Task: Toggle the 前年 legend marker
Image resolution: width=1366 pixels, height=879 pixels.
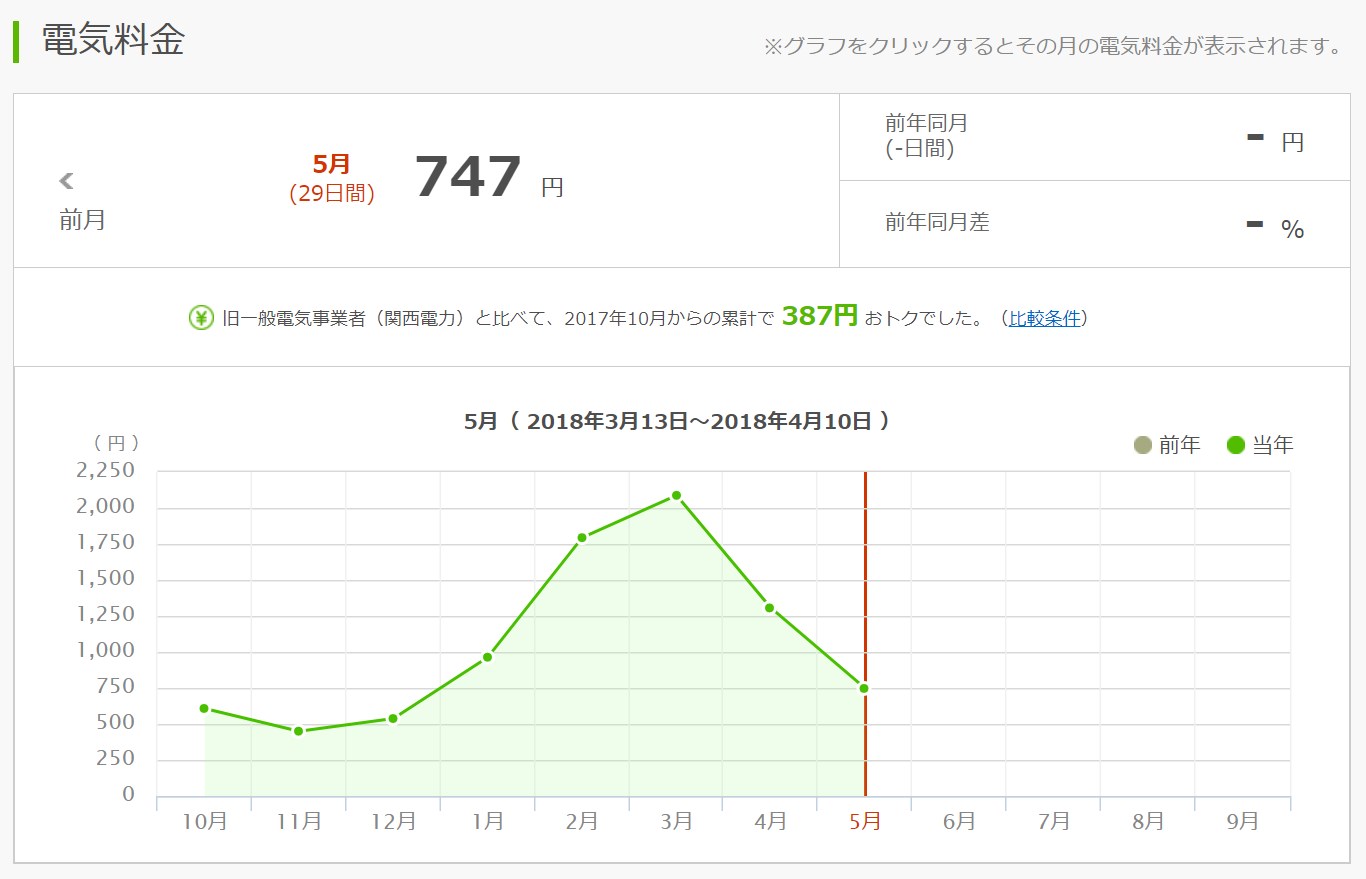Action: click(x=1143, y=445)
